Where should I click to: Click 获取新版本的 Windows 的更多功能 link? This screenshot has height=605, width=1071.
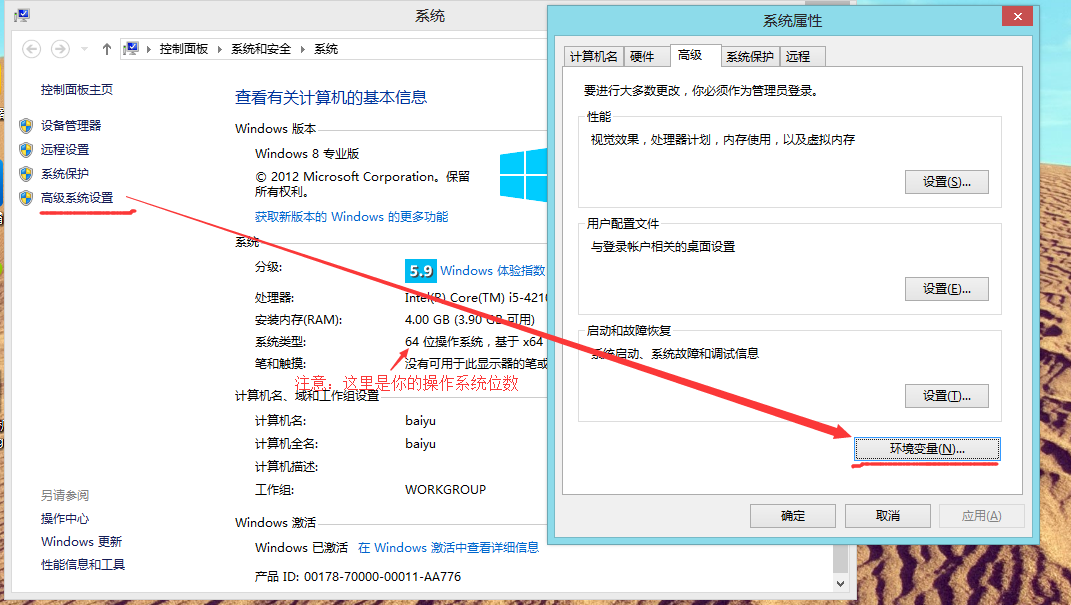point(352,217)
